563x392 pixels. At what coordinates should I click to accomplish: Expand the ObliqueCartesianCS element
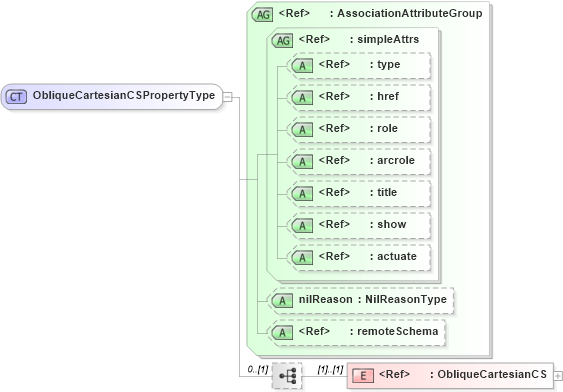pyautogui.click(x=558, y=376)
